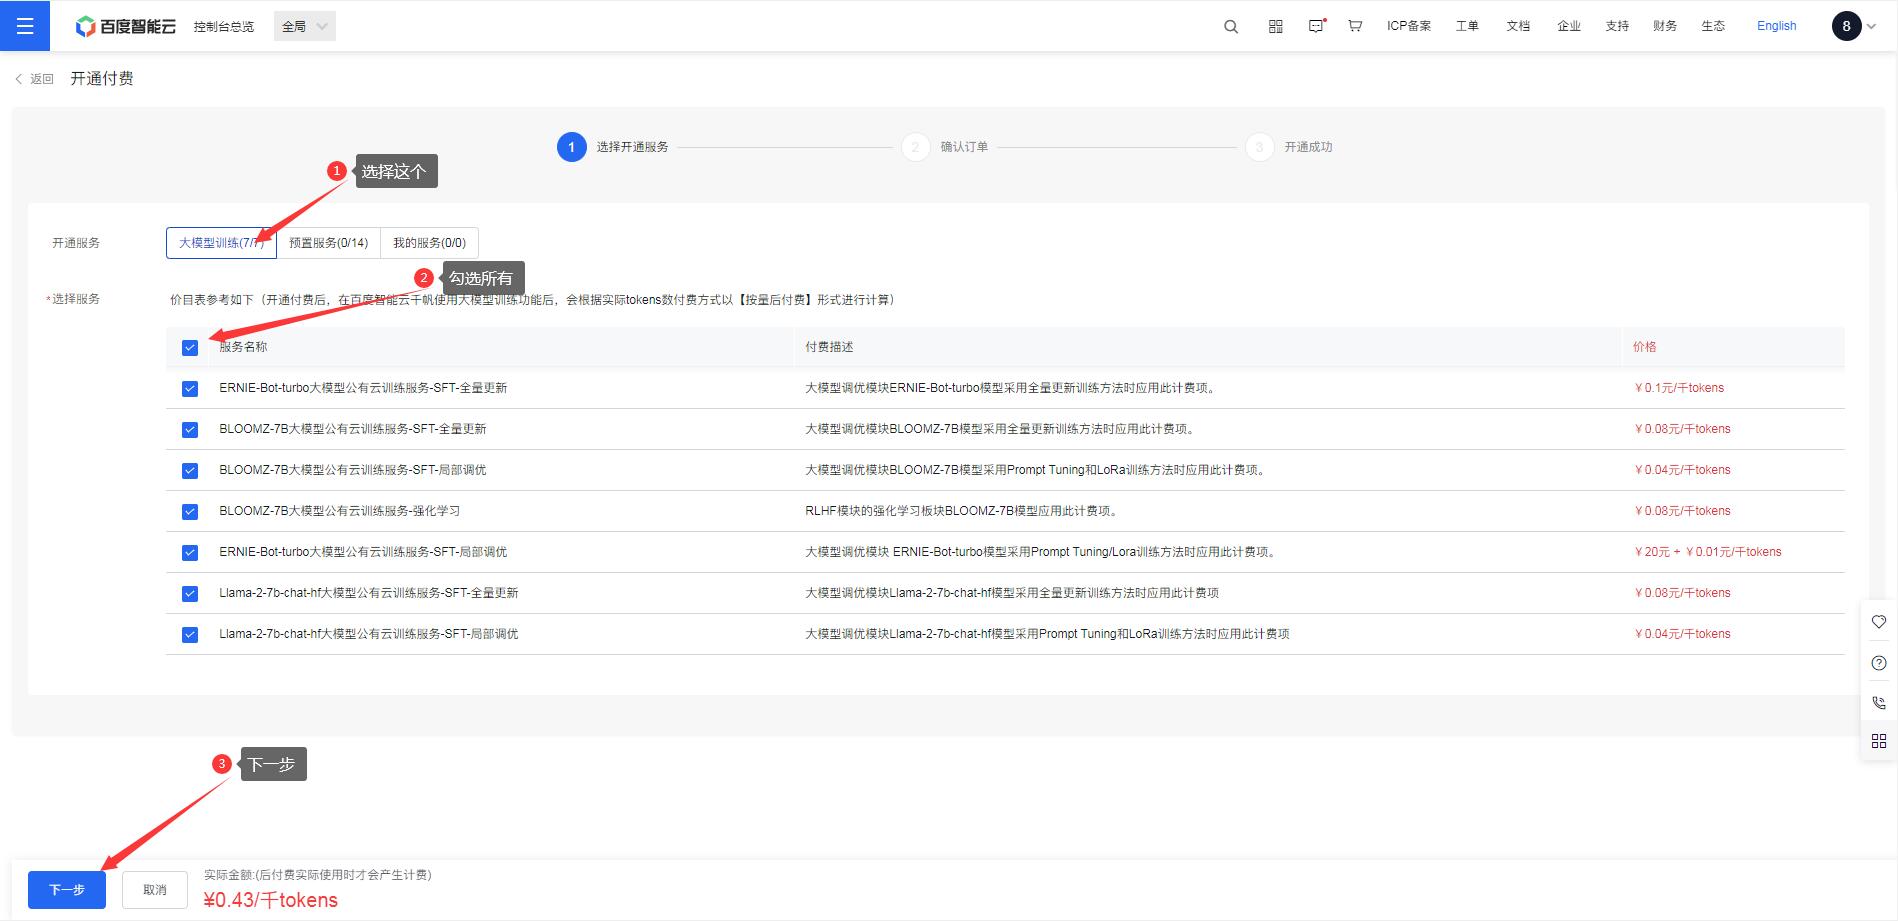Viewport: 1898px width, 921px height.
Task: Open ICP备案 menu item
Action: click(1409, 26)
